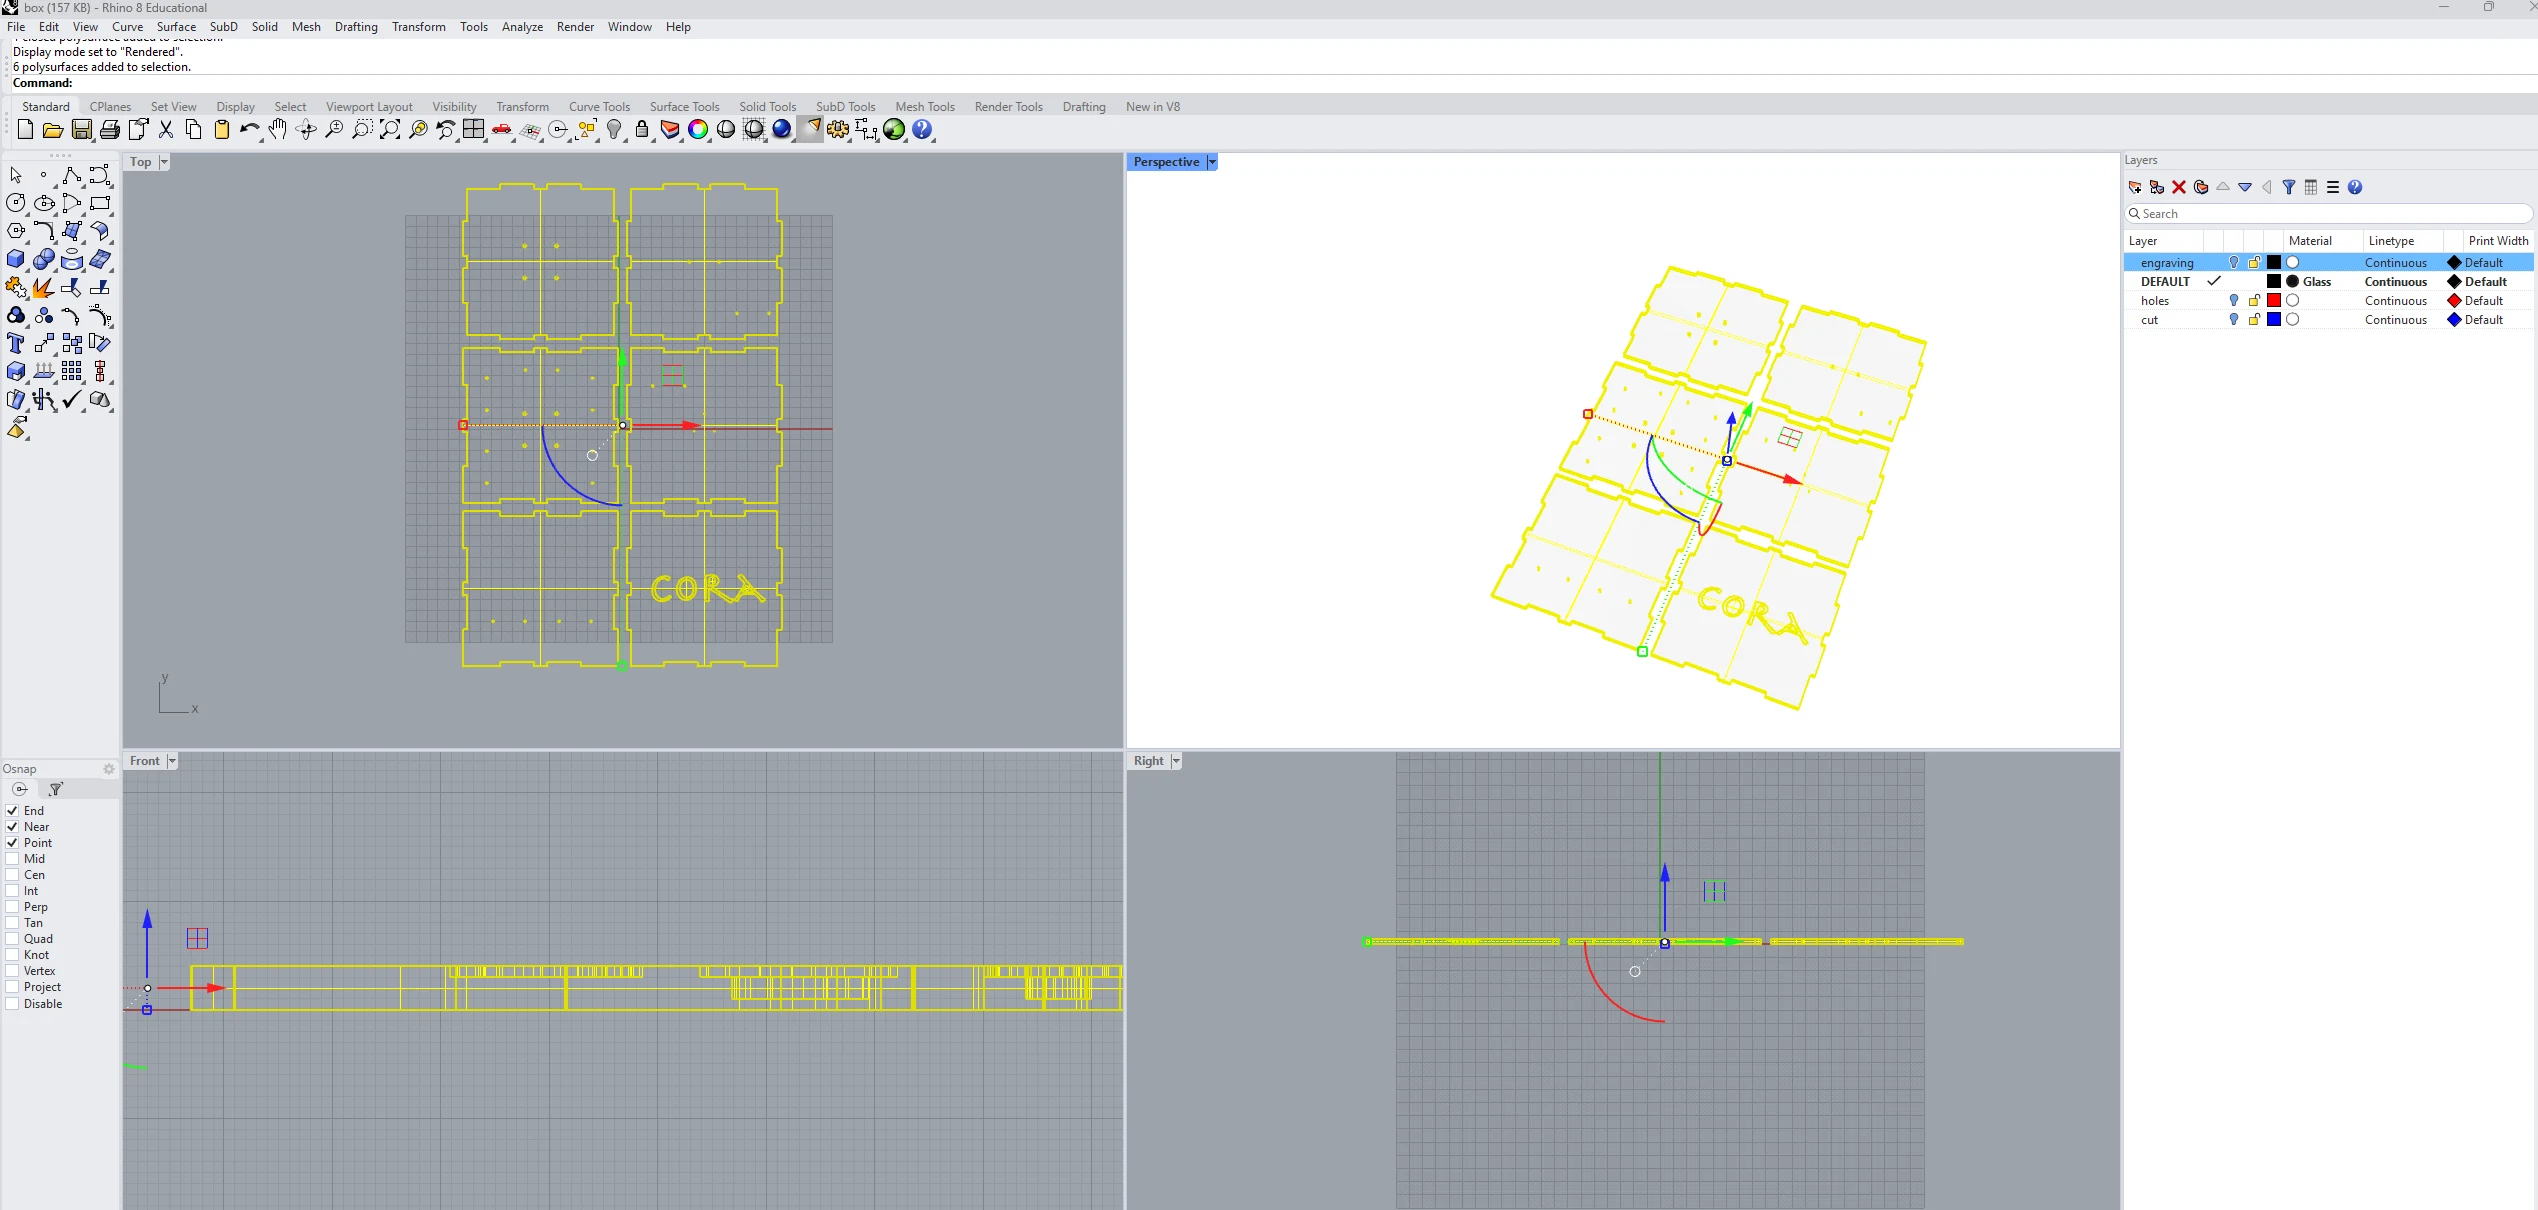Click black color swatch of engraving layer
2538x1210 pixels.
[2274, 263]
